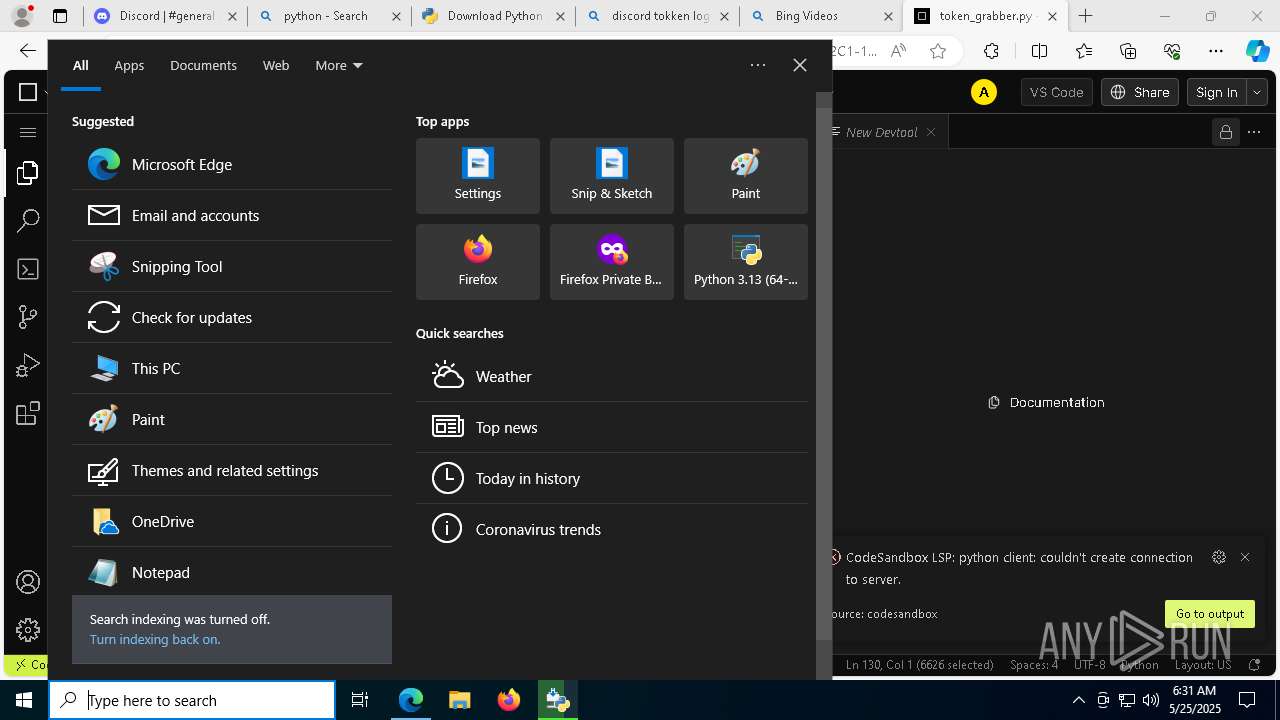The height and width of the screenshot is (720, 1280).
Task: Switch to All search filter tab
Action: (x=81, y=65)
